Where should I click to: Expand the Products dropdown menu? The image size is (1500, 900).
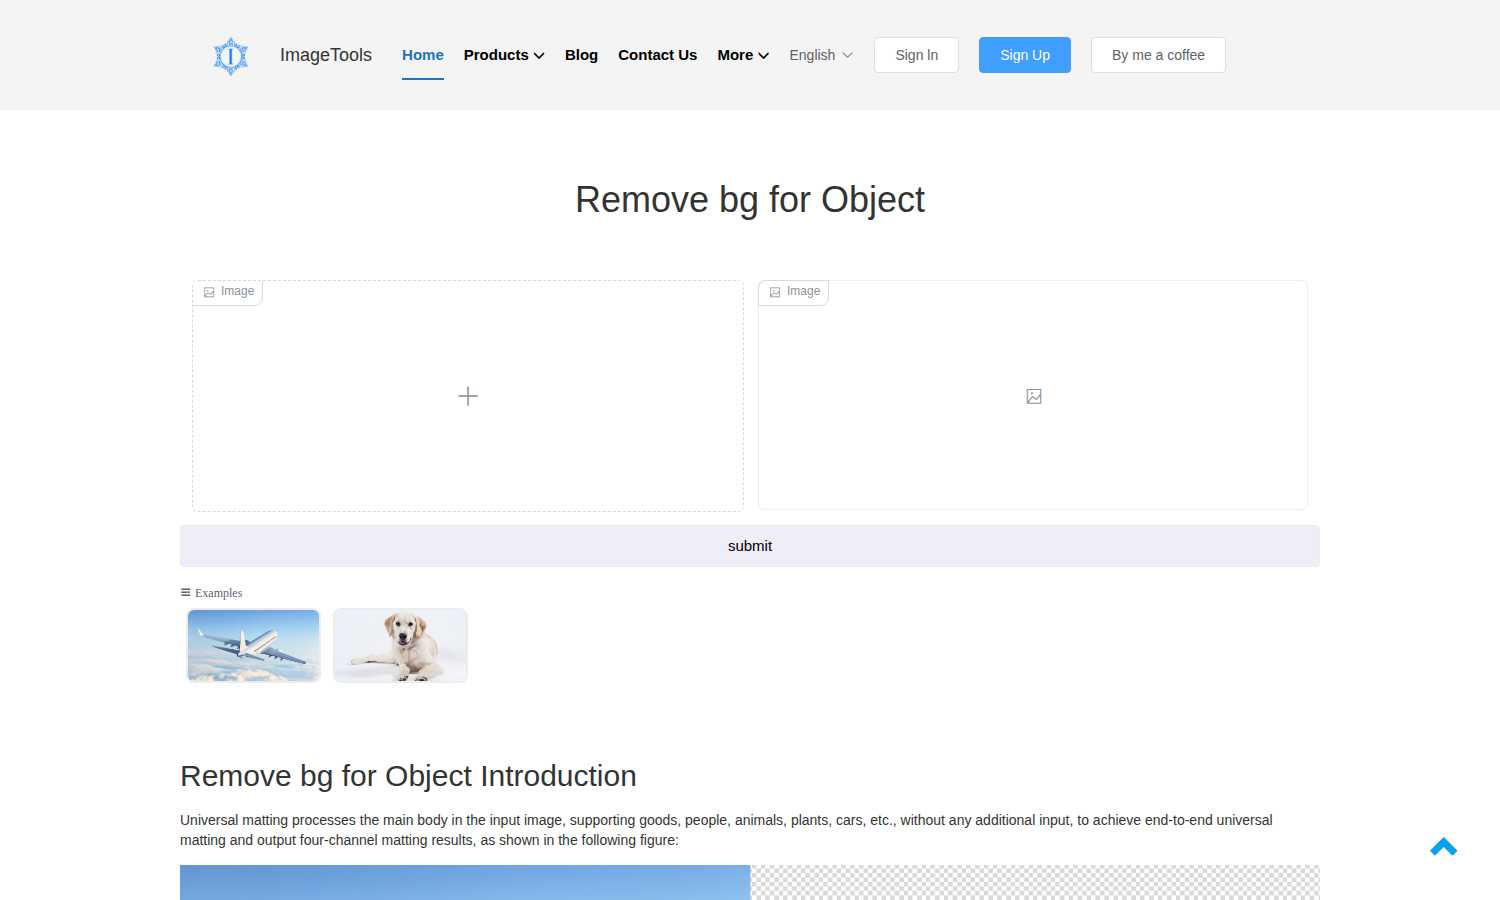tap(504, 55)
